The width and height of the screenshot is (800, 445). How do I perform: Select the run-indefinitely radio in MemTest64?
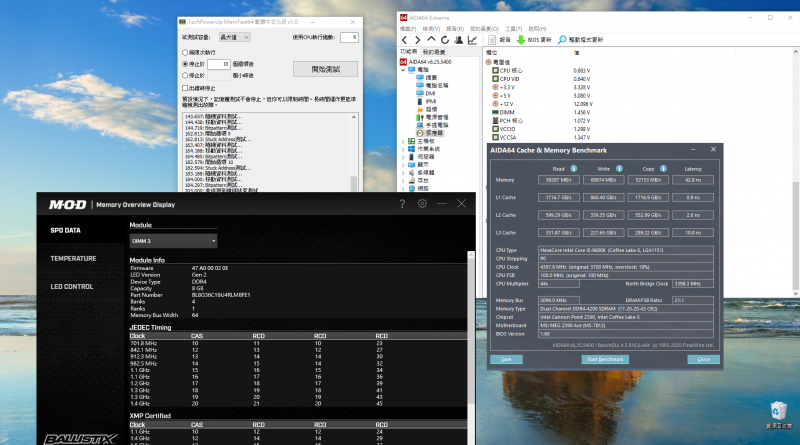click(x=185, y=53)
